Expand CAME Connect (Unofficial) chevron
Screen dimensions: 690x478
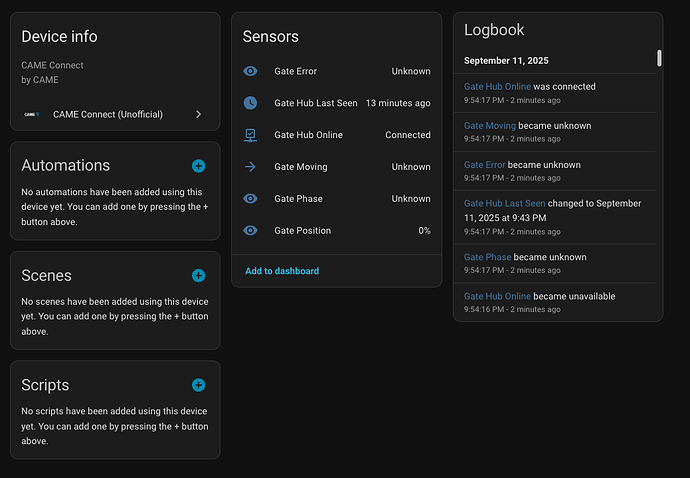point(198,115)
